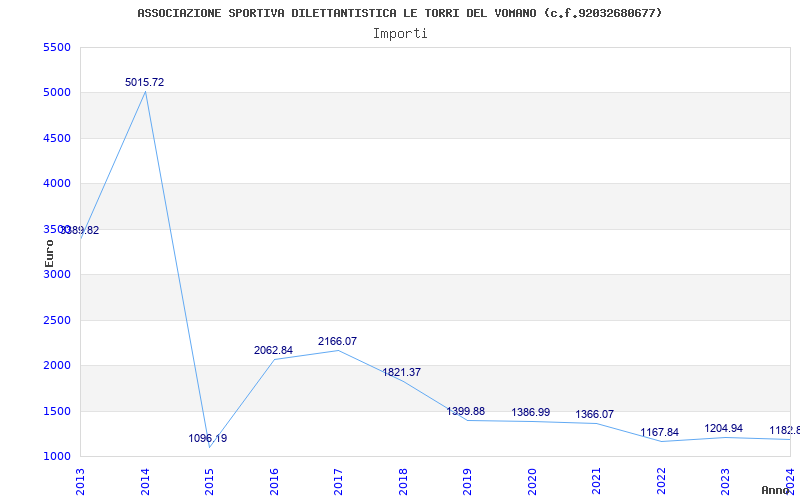800x500 pixels.
Task: Click the 2017 x-axis year label
Action: [x=339, y=482]
